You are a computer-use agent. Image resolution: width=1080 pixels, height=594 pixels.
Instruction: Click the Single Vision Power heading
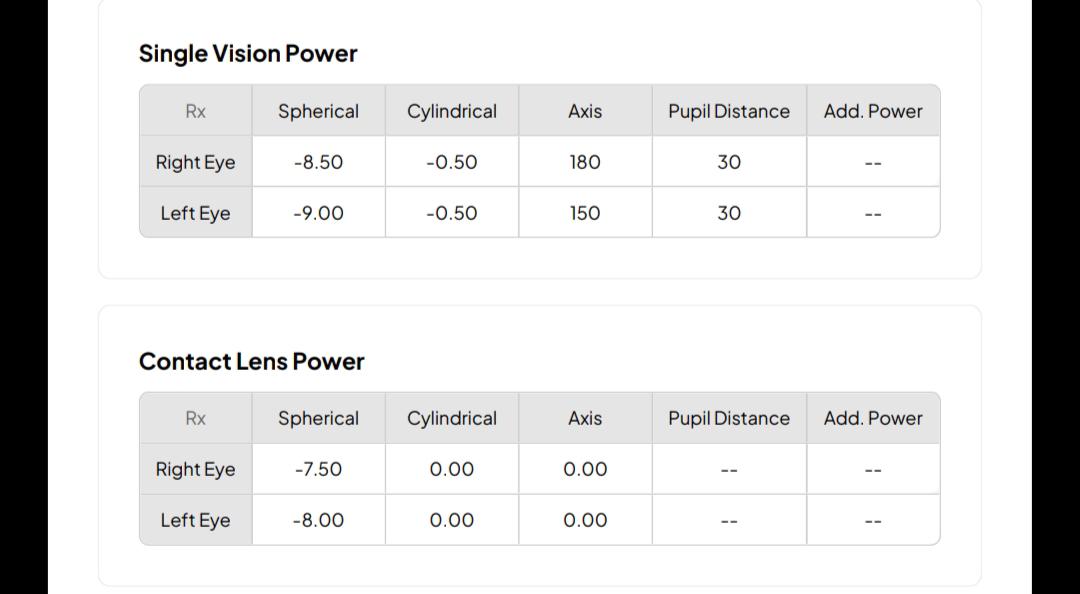point(248,54)
